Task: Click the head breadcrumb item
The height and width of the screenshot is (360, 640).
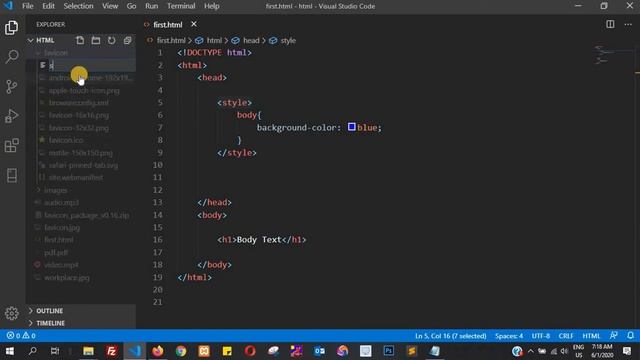Action: 251,40
